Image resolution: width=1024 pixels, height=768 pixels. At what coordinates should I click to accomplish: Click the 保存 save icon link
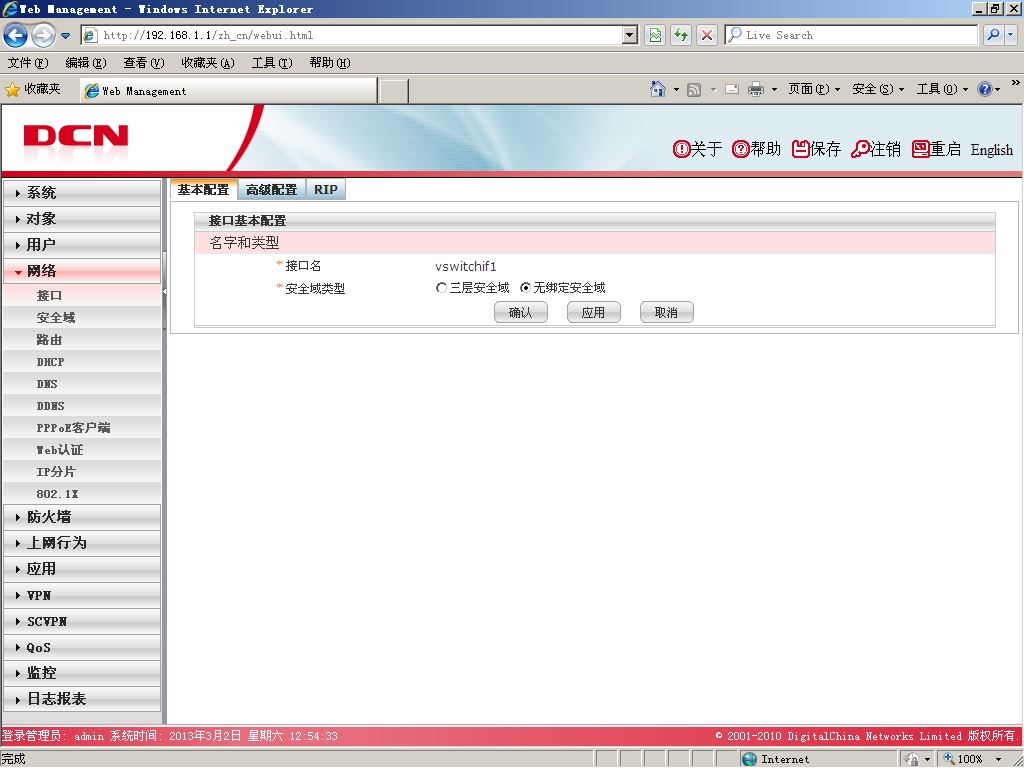[816, 150]
